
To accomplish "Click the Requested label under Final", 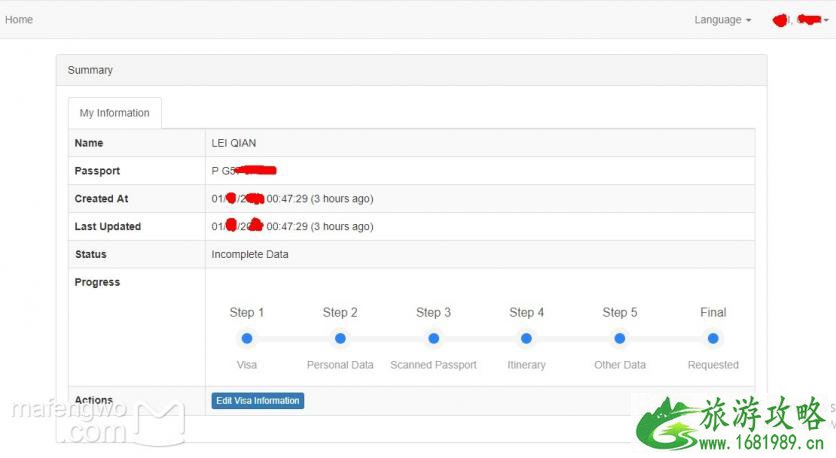I will (713, 365).
